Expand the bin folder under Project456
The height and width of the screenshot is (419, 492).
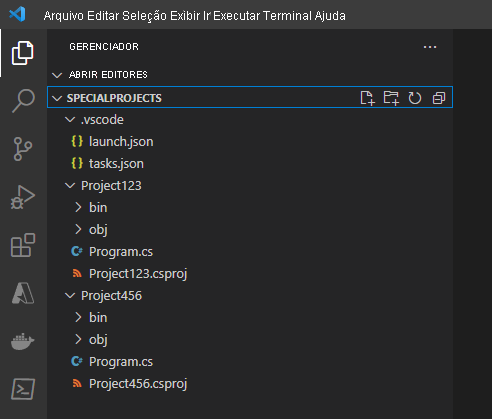coord(78,317)
